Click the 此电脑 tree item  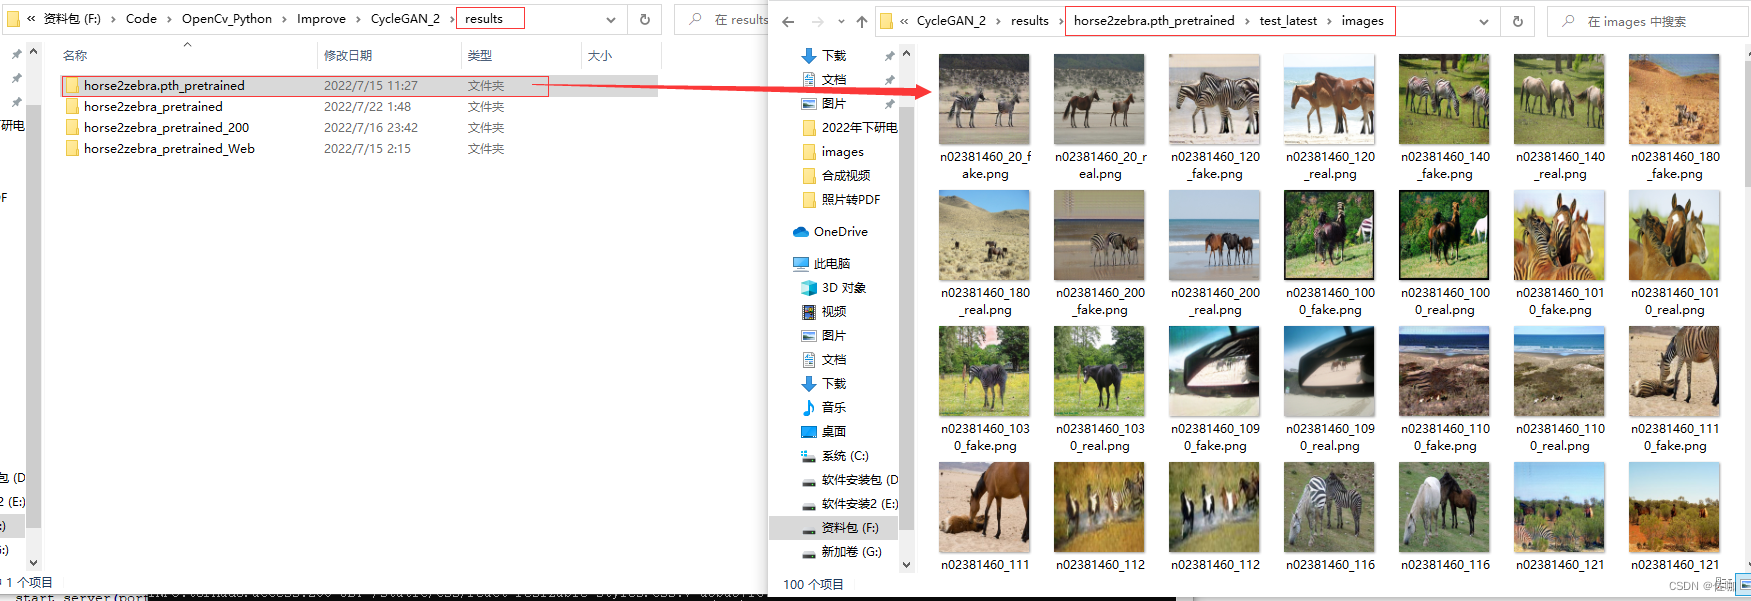click(831, 264)
